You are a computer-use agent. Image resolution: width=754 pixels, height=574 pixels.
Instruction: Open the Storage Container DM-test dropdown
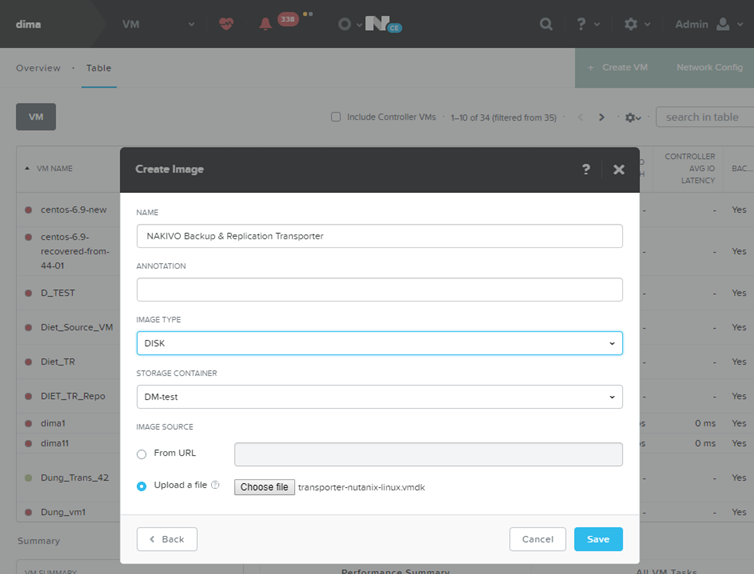point(379,397)
